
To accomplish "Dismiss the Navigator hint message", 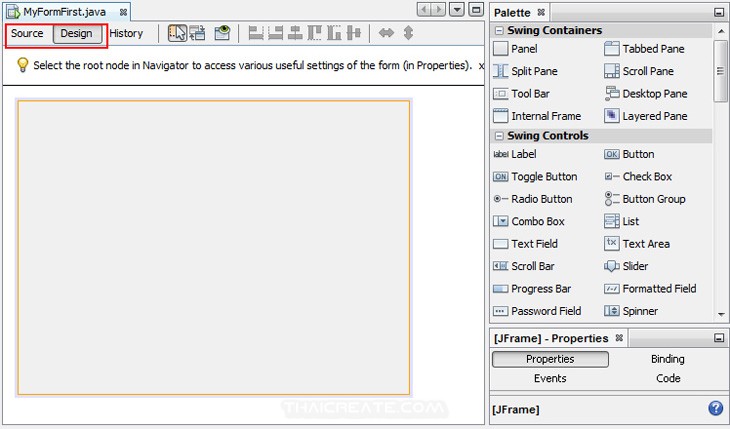I will 481,66.
